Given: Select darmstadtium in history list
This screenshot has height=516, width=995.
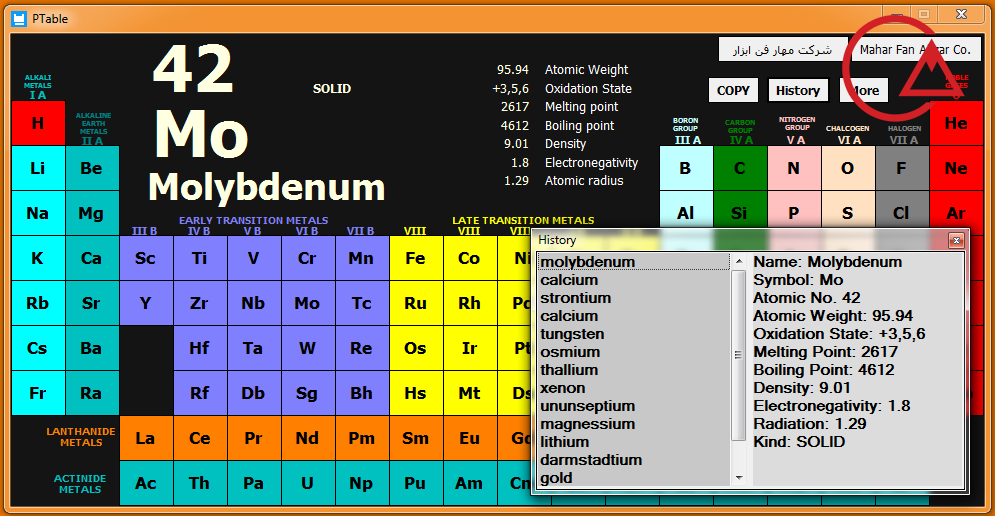Looking at the screenshot, I should pyautogui.click(x=591, y=460).
